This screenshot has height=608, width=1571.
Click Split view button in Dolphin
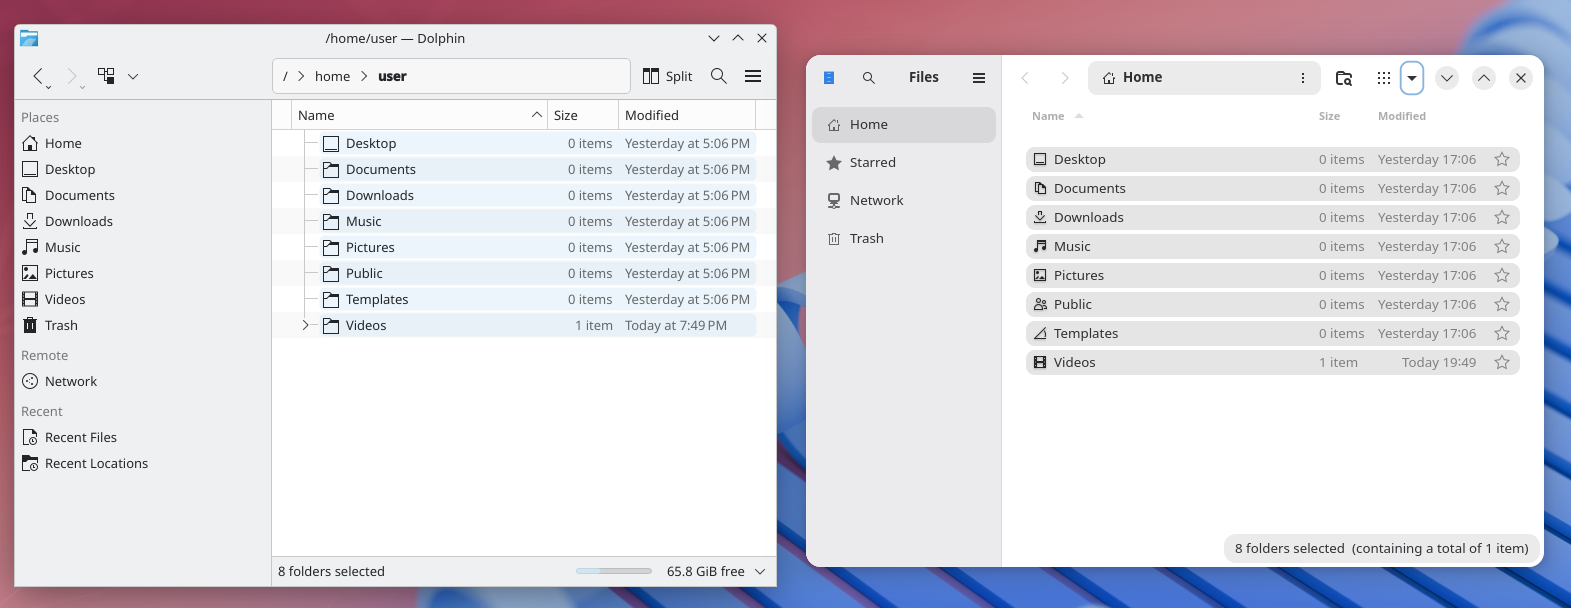point(668,76)
